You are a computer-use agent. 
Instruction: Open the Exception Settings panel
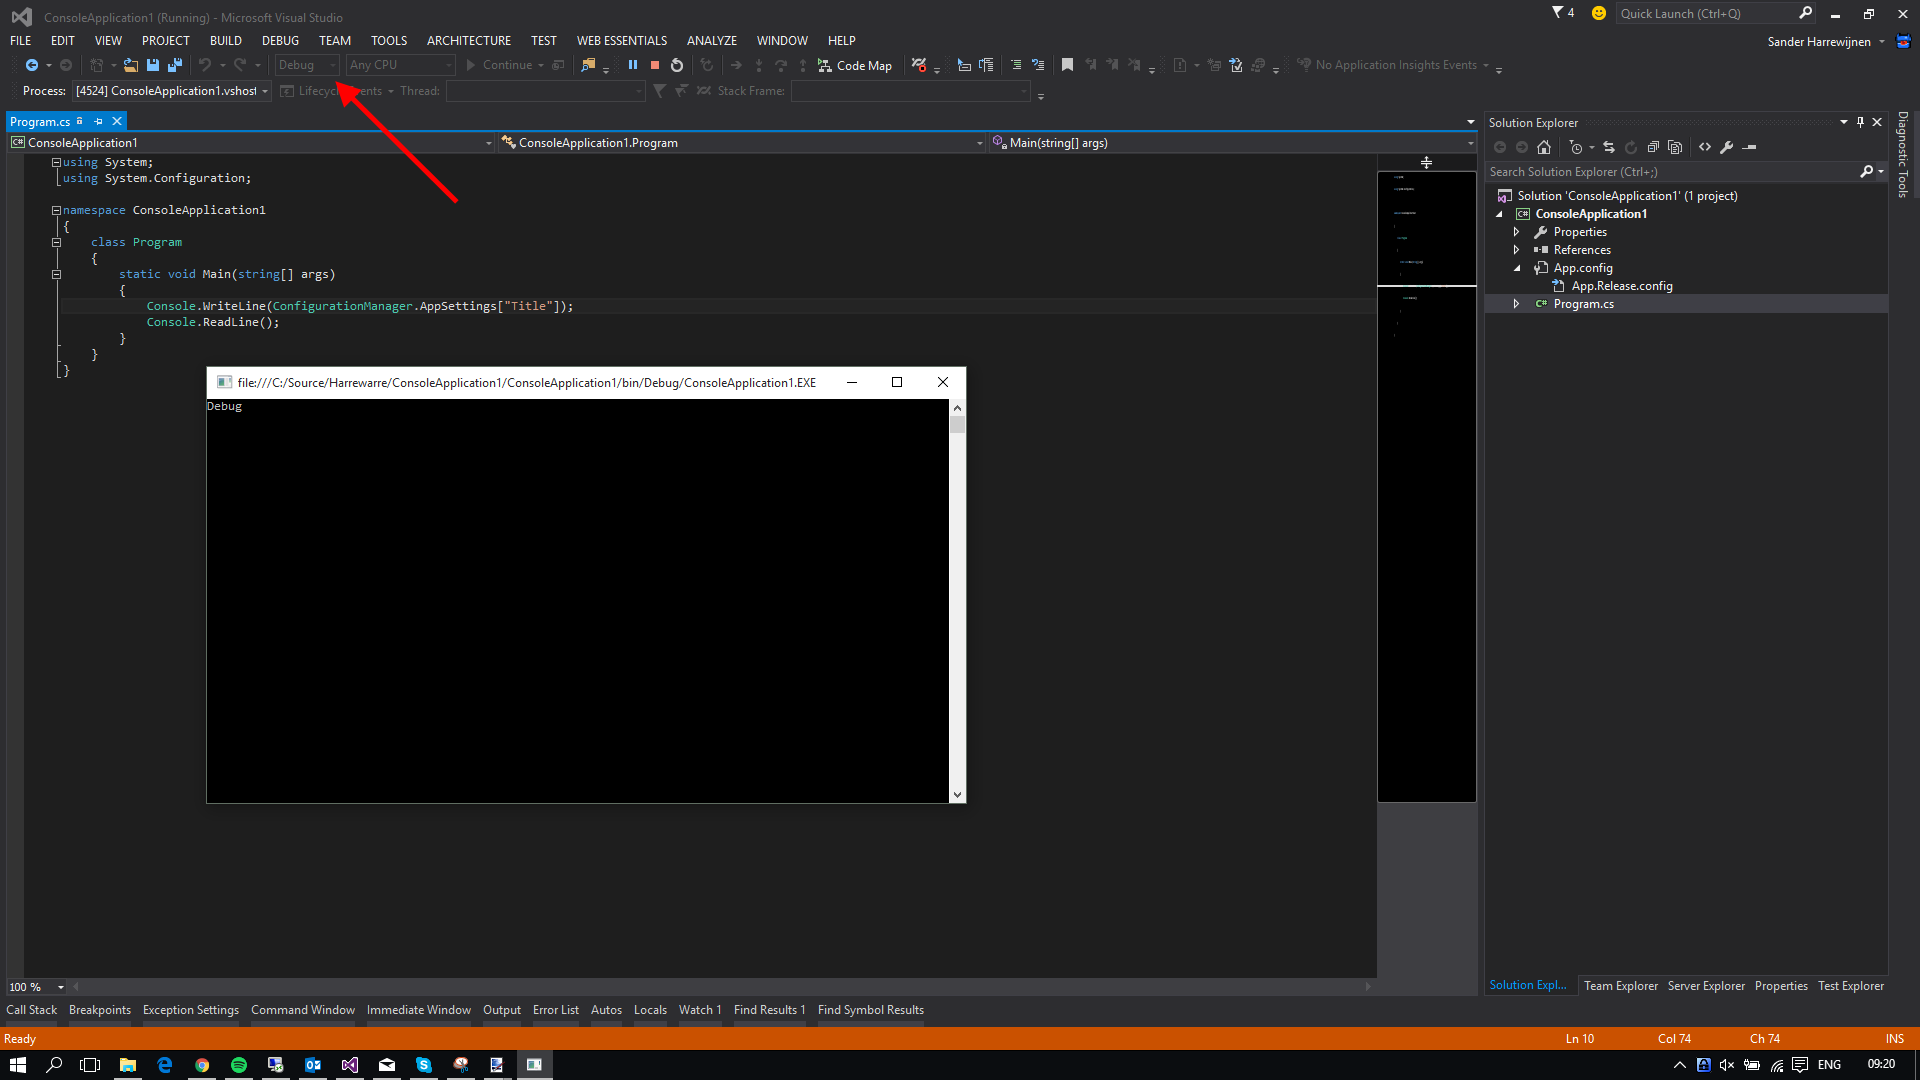point(191,1009)
